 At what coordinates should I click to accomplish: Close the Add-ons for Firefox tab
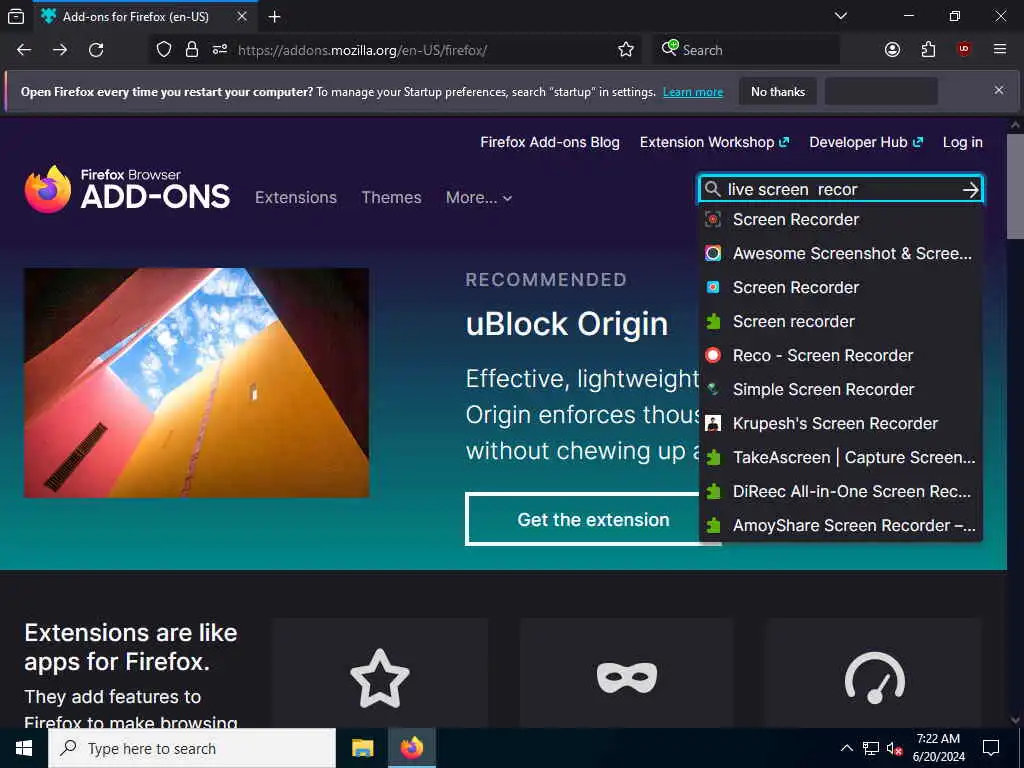click(242, 16)
